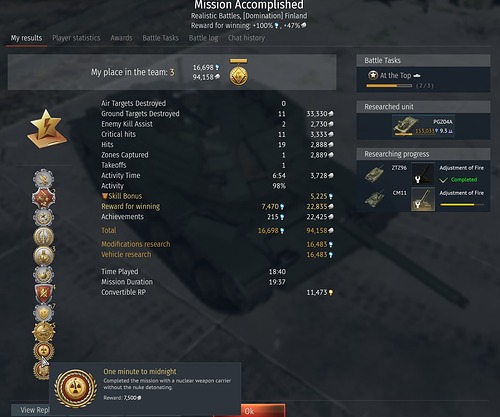Click the CM11 tank icon

[374, 199]
